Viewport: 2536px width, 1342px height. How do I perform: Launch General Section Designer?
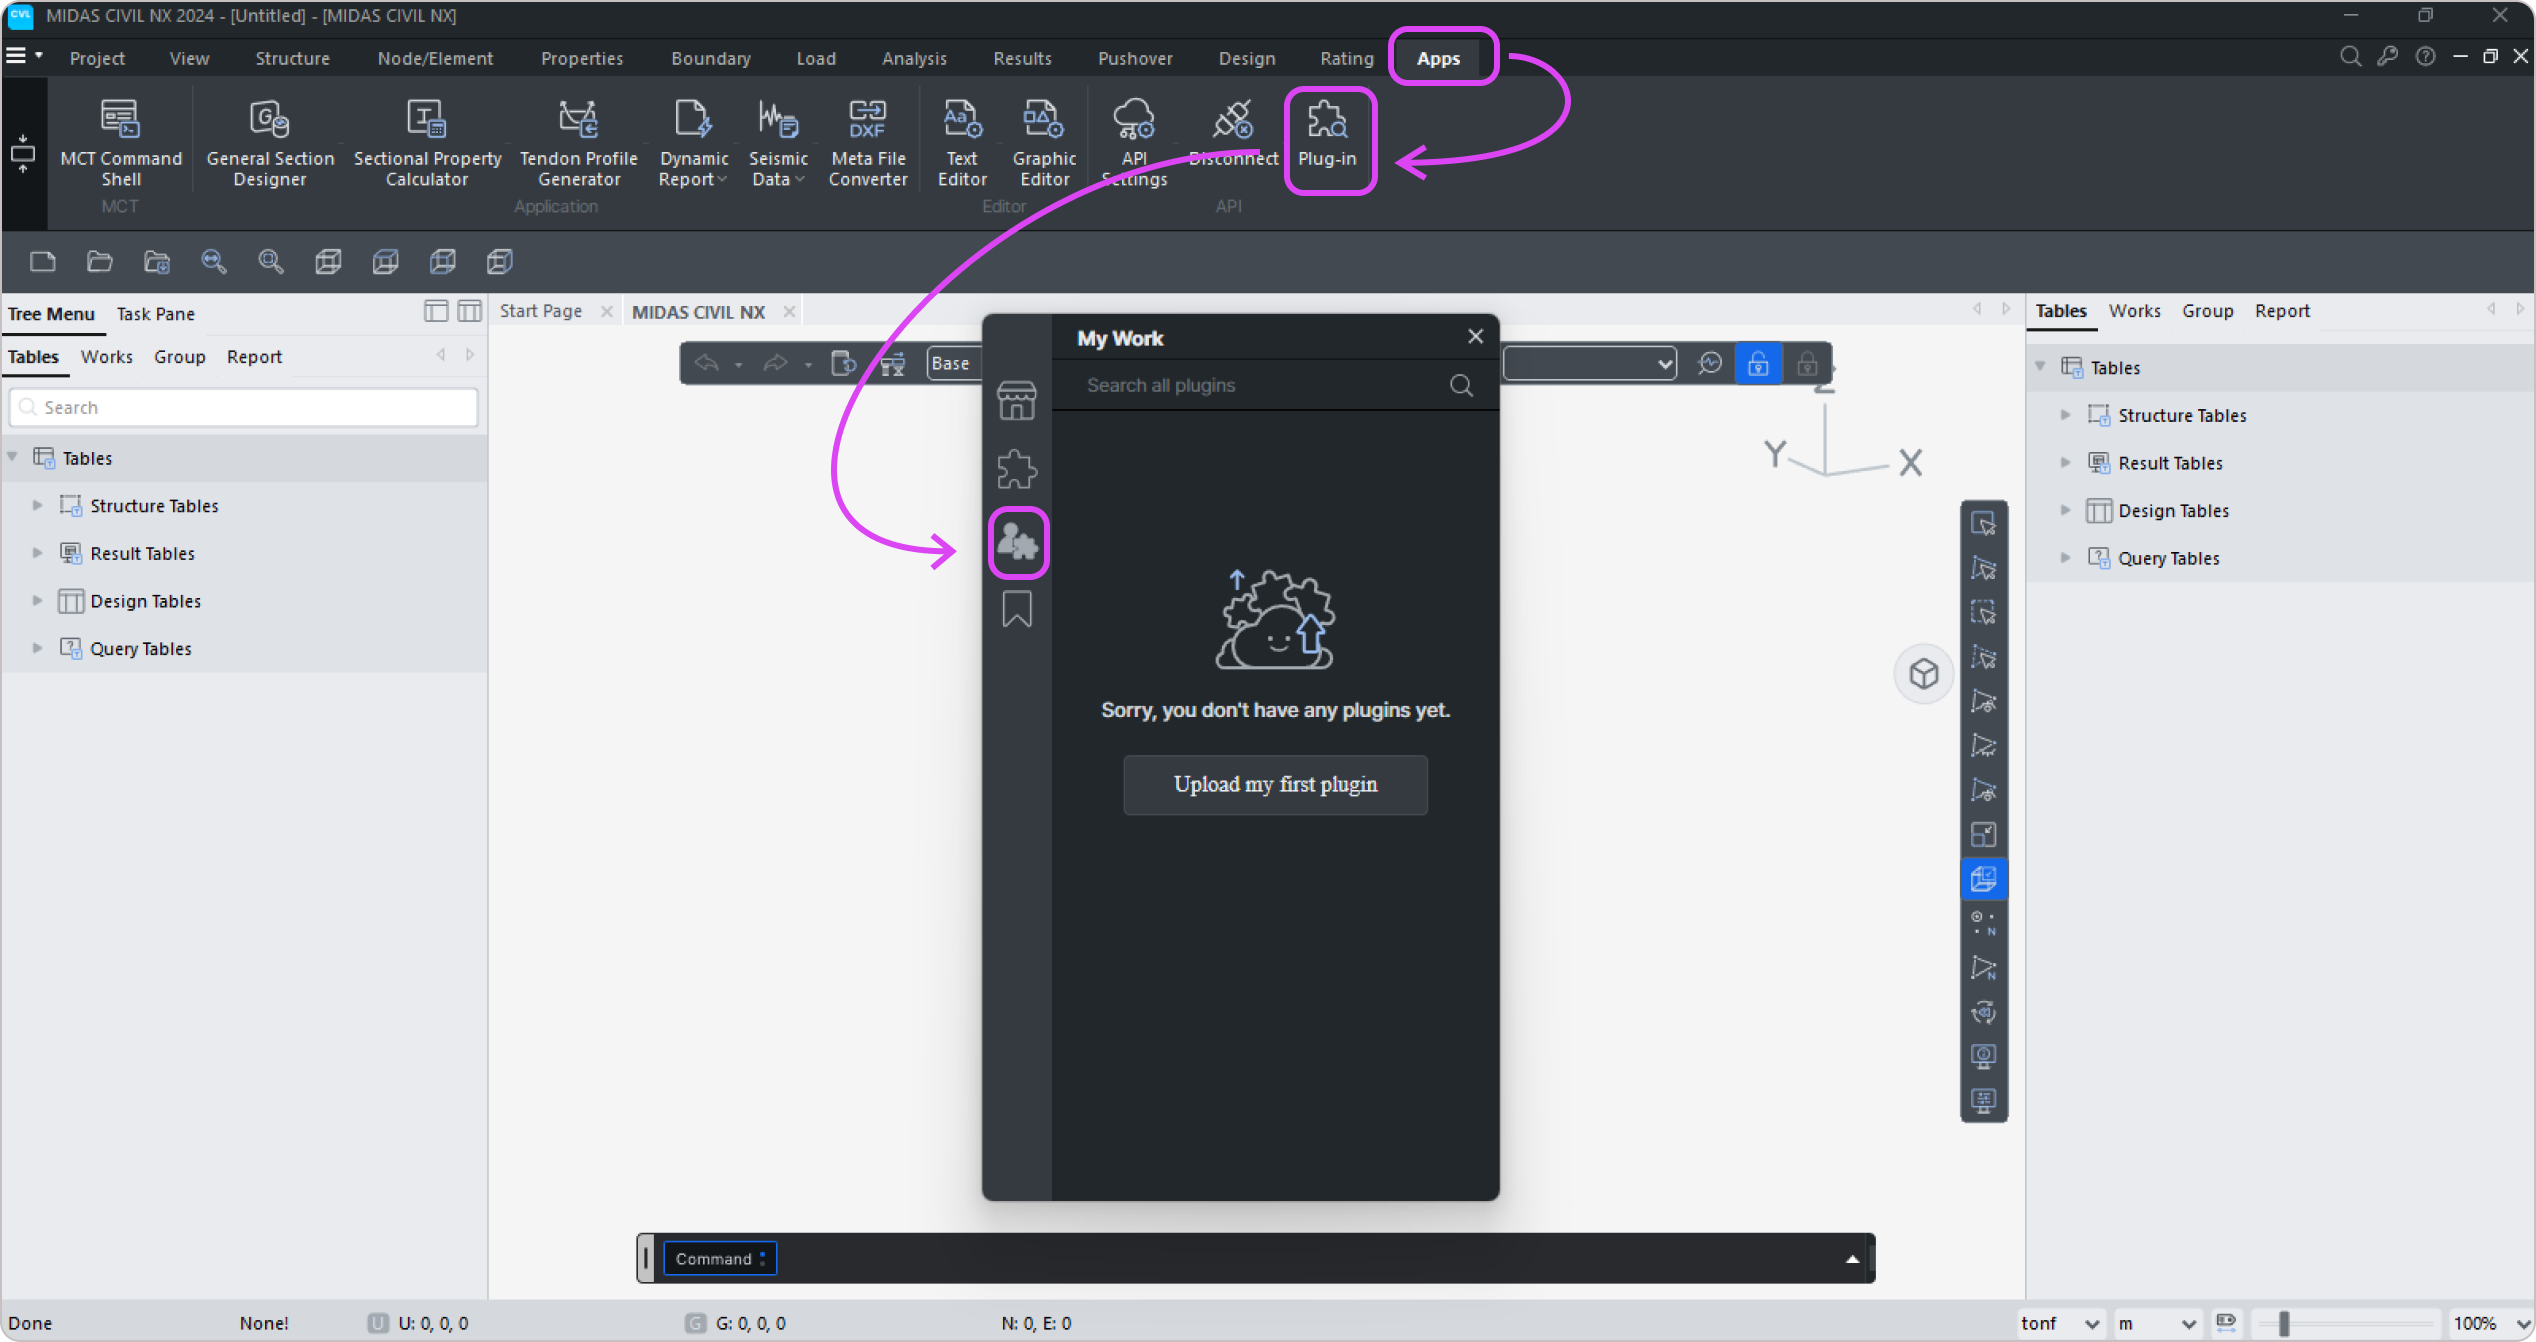(270, 143)
